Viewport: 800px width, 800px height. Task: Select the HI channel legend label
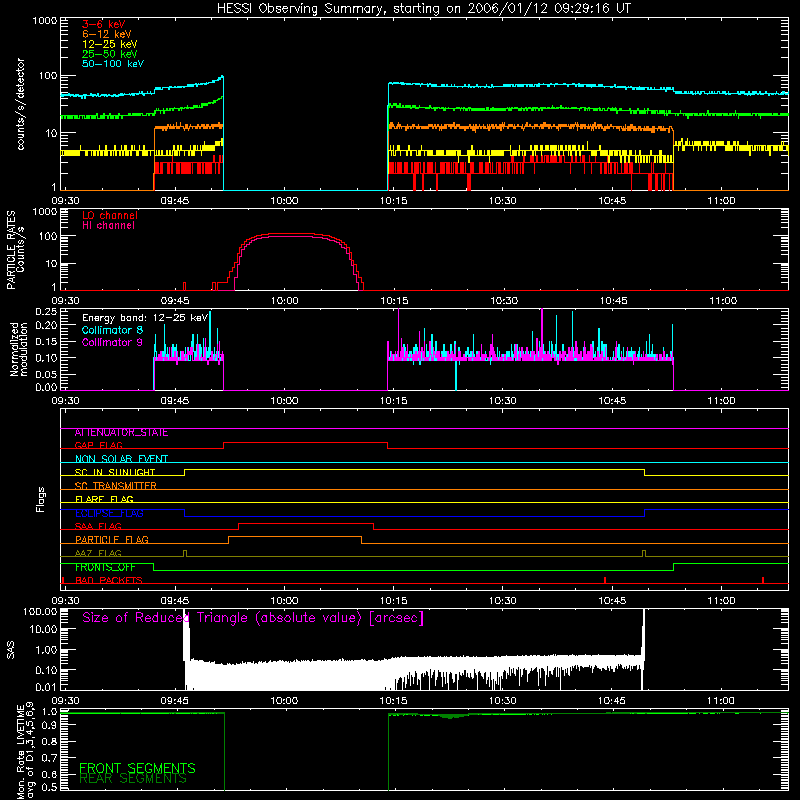point(108,226)
